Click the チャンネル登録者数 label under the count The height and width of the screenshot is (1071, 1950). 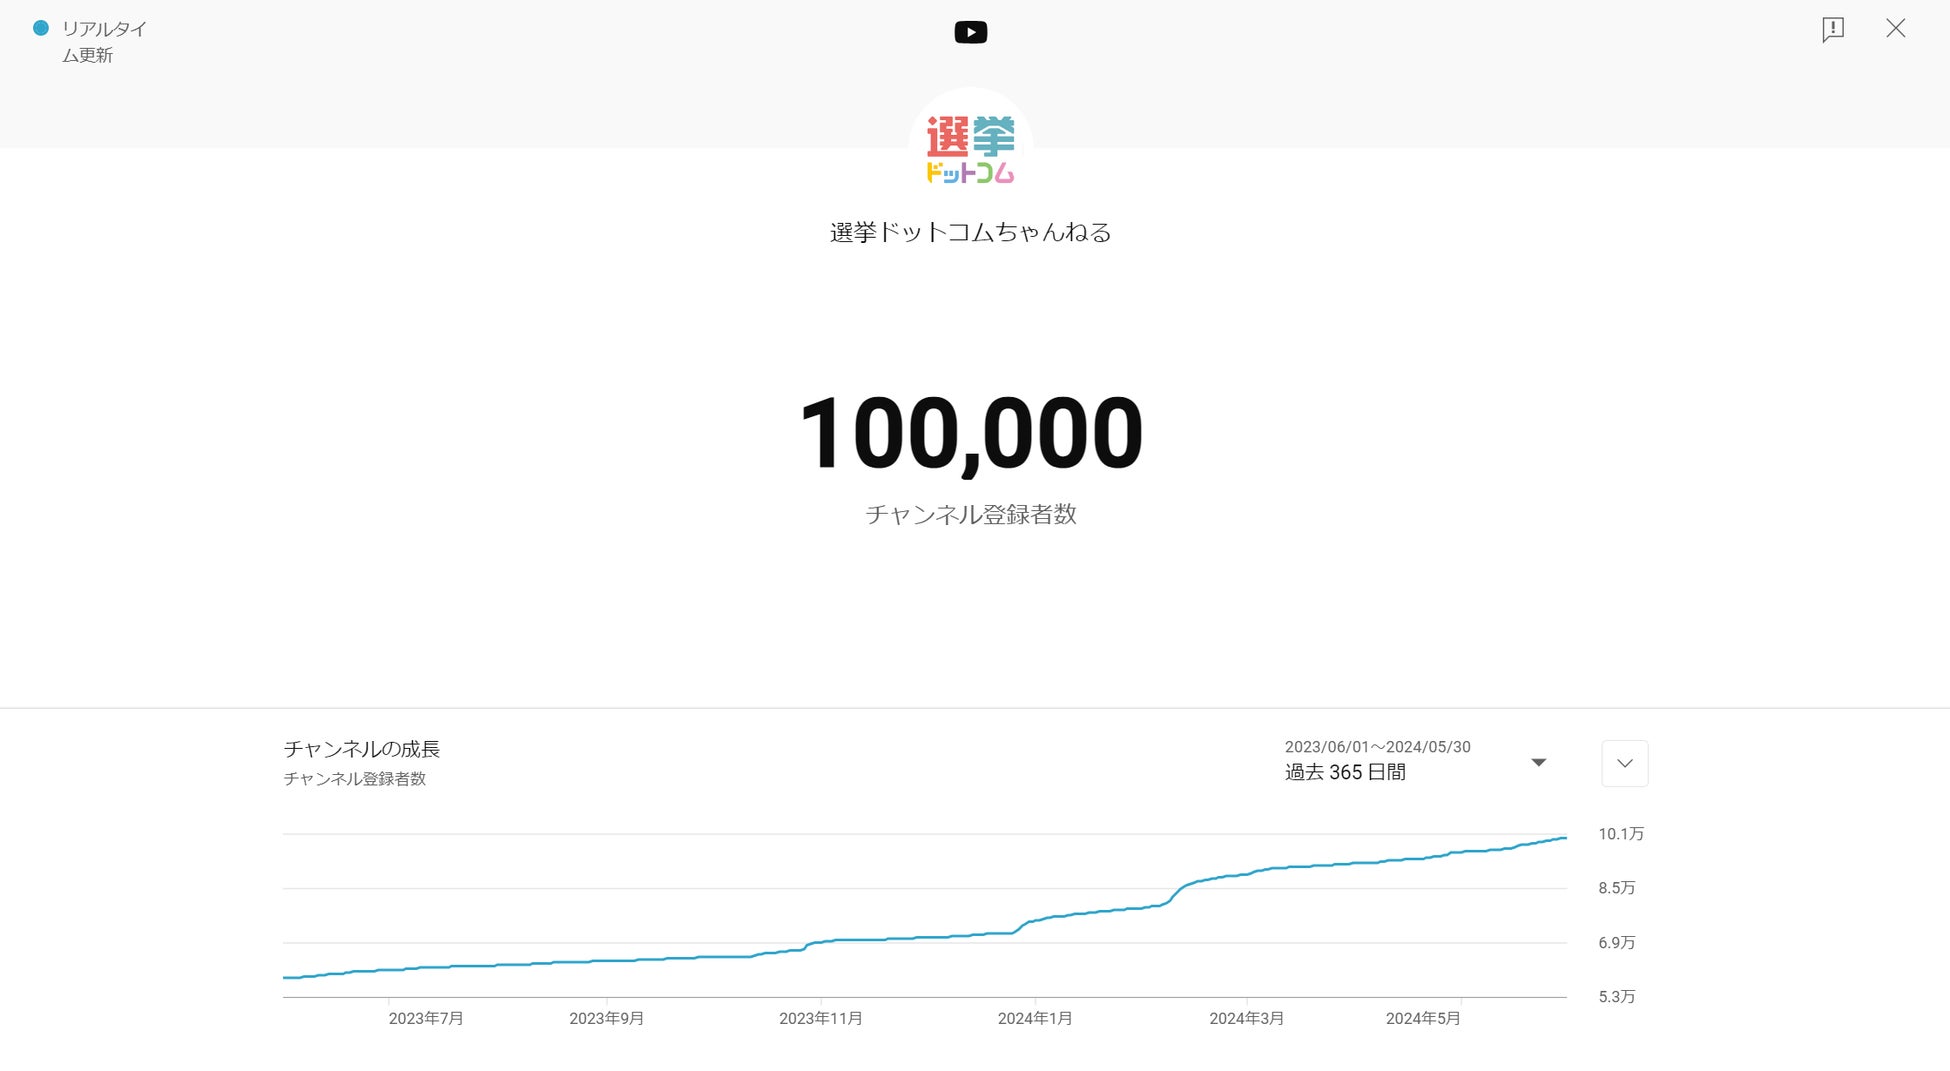[970, 515]
